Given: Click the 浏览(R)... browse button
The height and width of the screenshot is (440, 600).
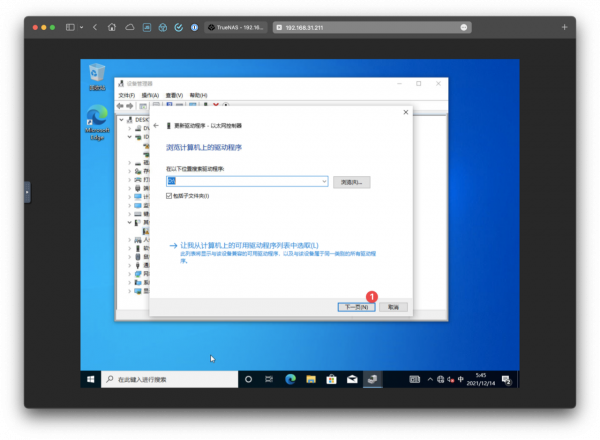Looking at the screenshot, I should click(x=351, y=182).
